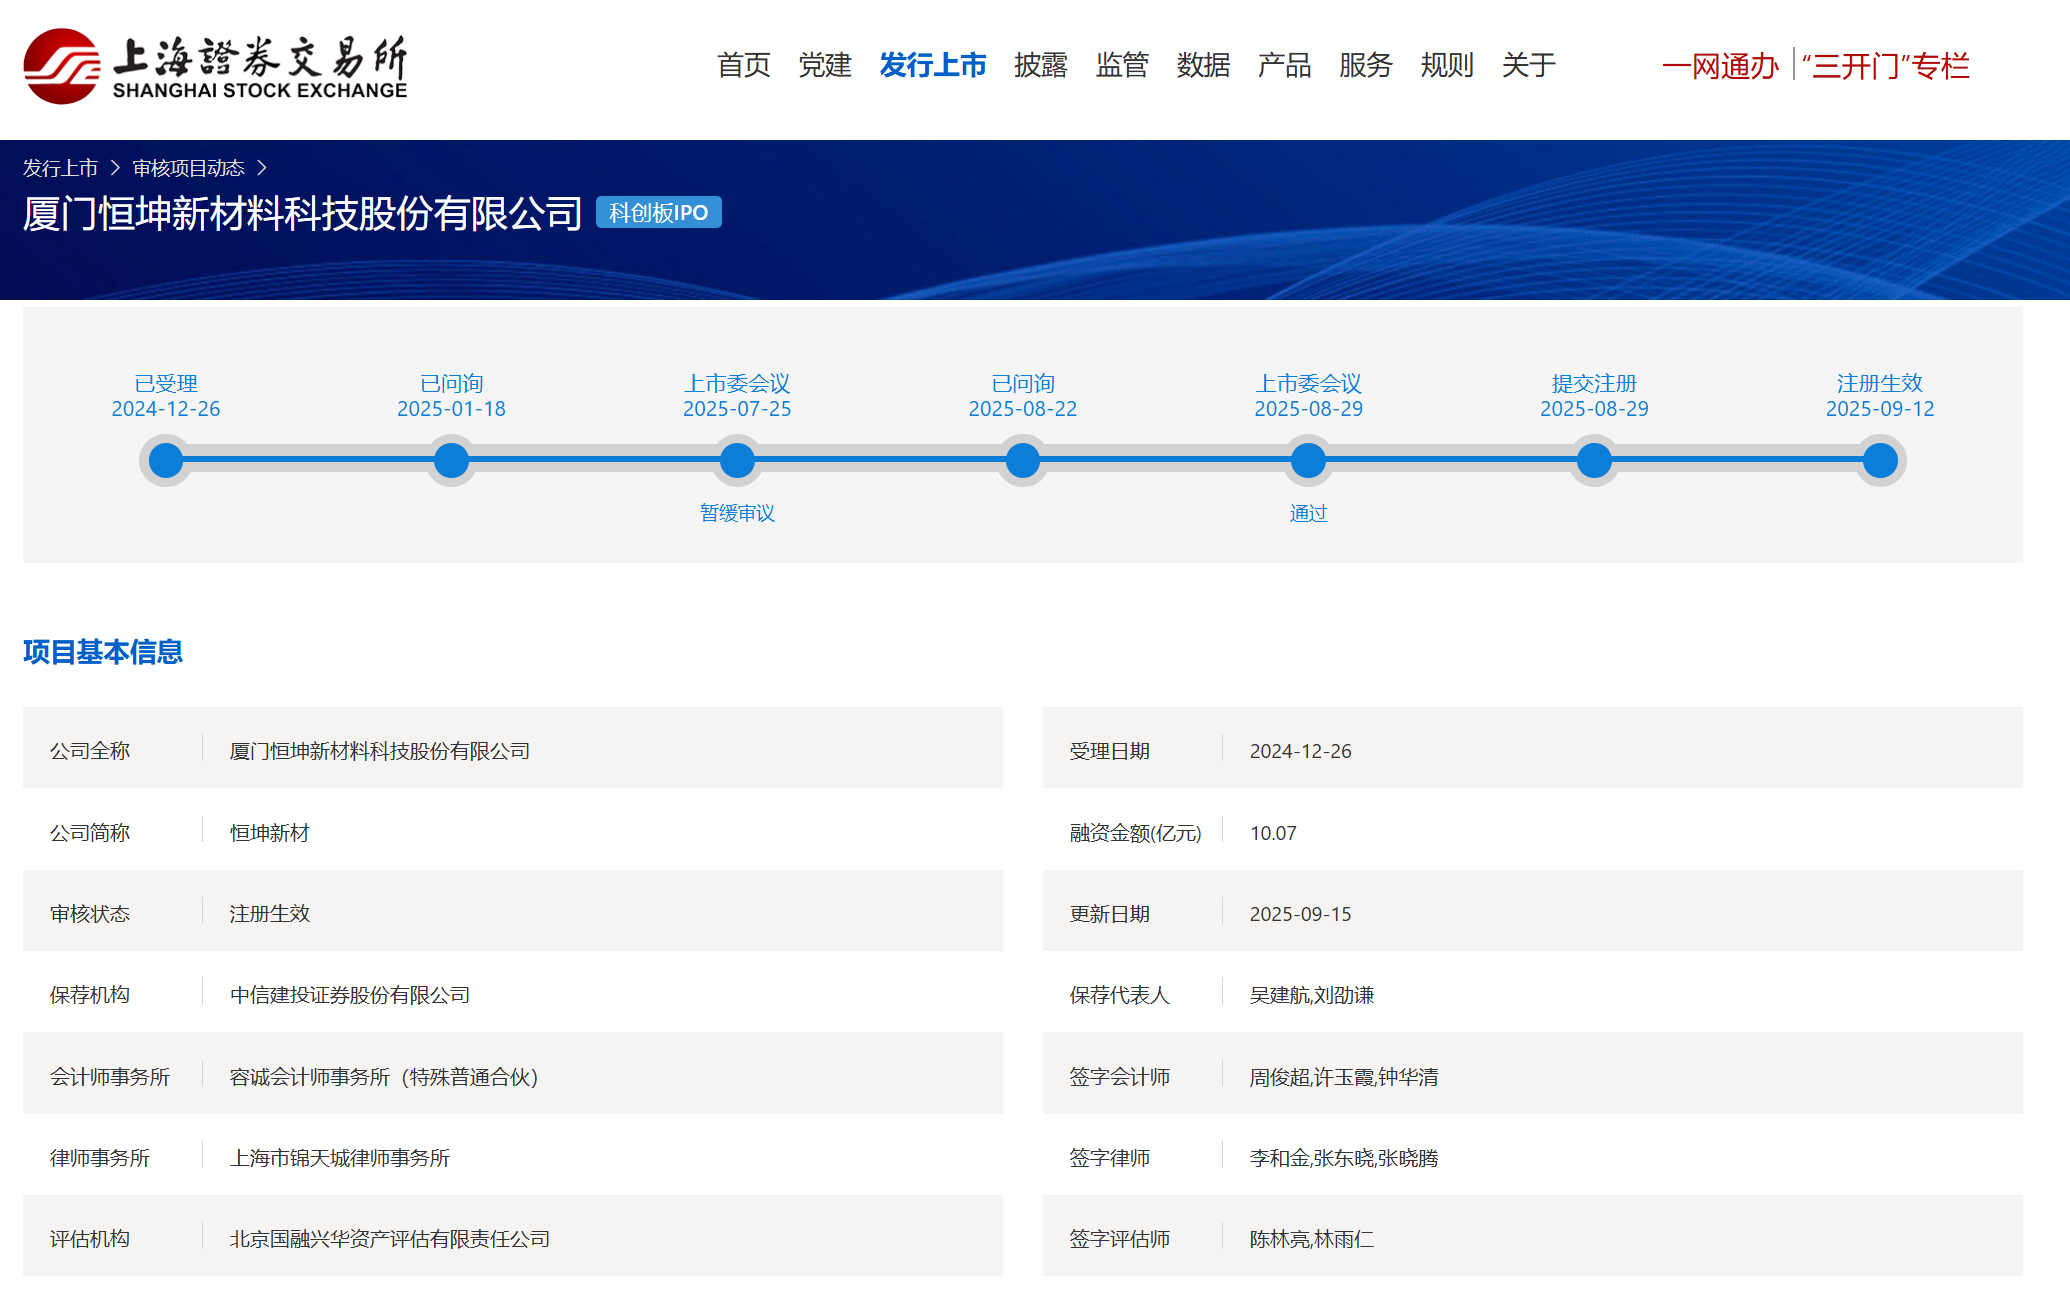This screenshot has height=1302, width=2070.
Task: Click the 一网通办 link
Action: tap(1720, 67)
